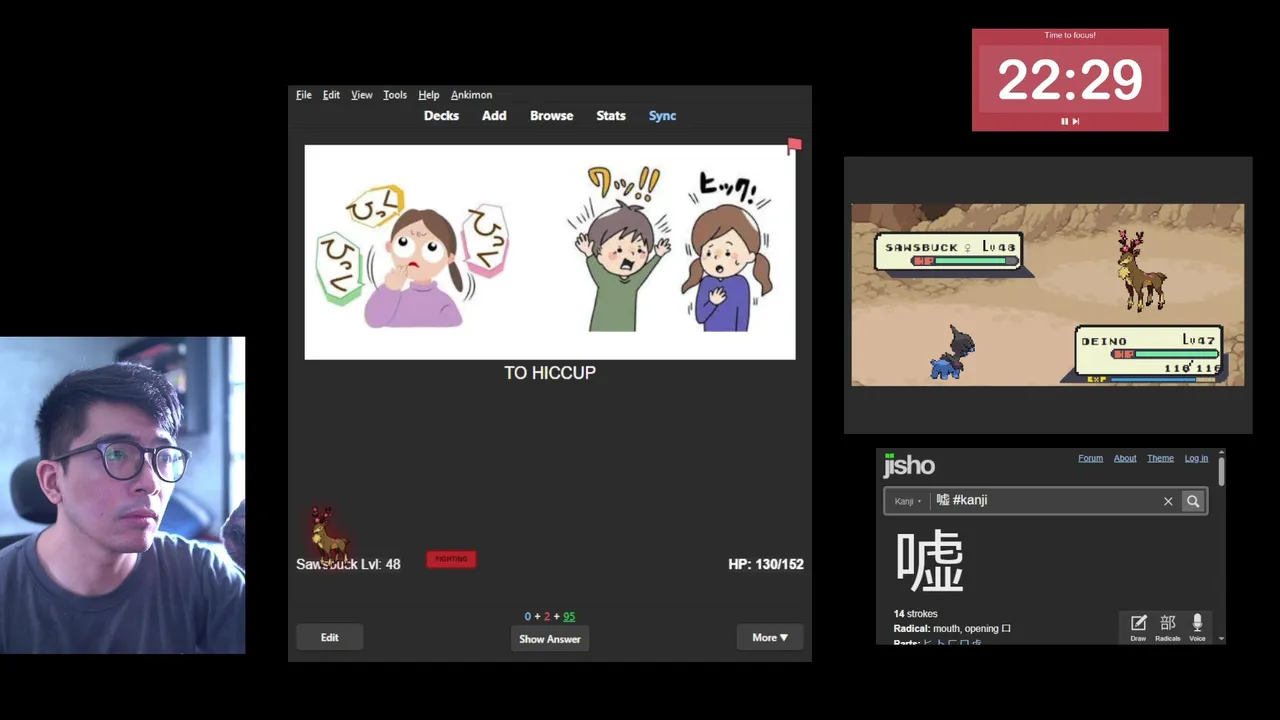
Task: Open the Kanji search type dropdown
Action: (908, 501)
